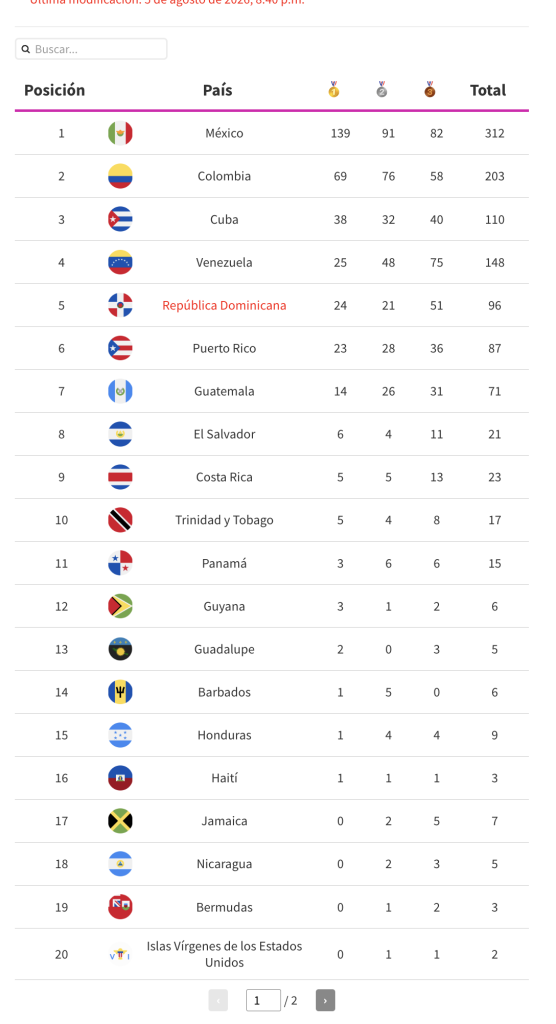Click the Colombia country name

tap(224, 176)
